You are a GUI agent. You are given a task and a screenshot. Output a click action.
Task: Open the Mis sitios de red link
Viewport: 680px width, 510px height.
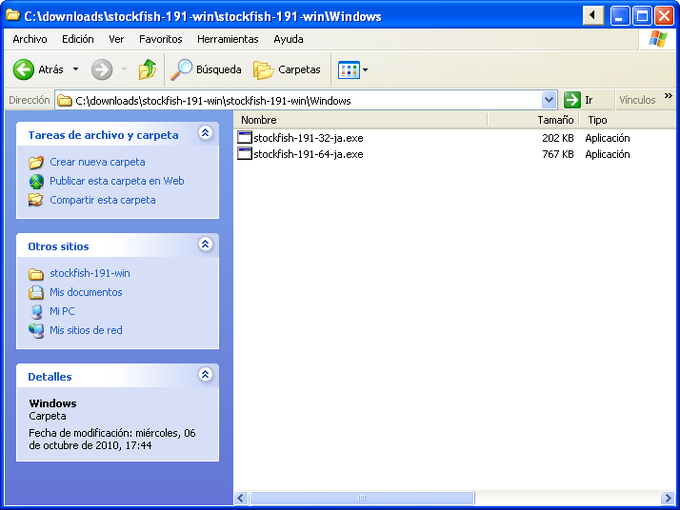[86, 330]
